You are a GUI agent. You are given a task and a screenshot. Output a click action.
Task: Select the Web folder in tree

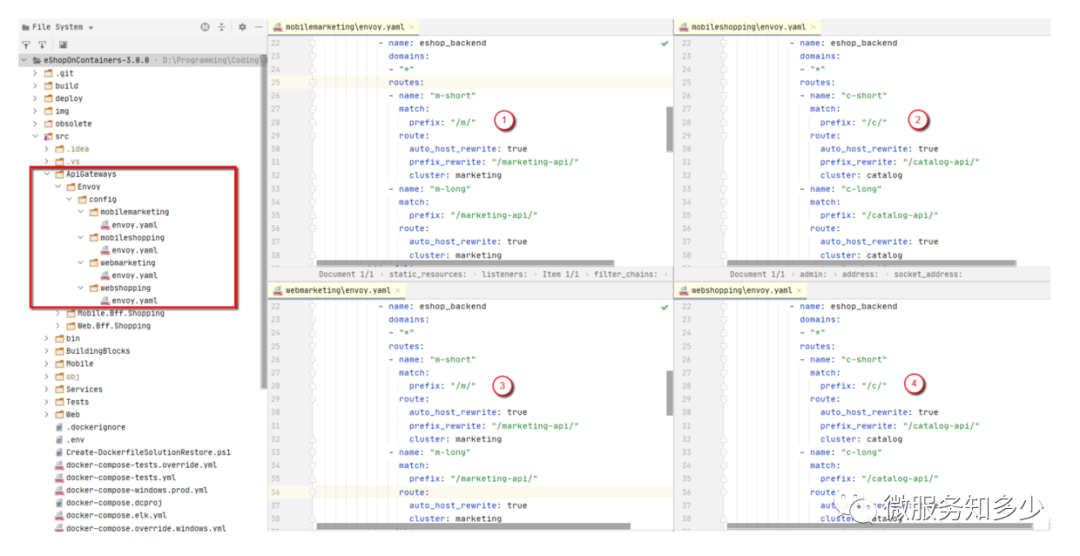click(x=73, y=415)
